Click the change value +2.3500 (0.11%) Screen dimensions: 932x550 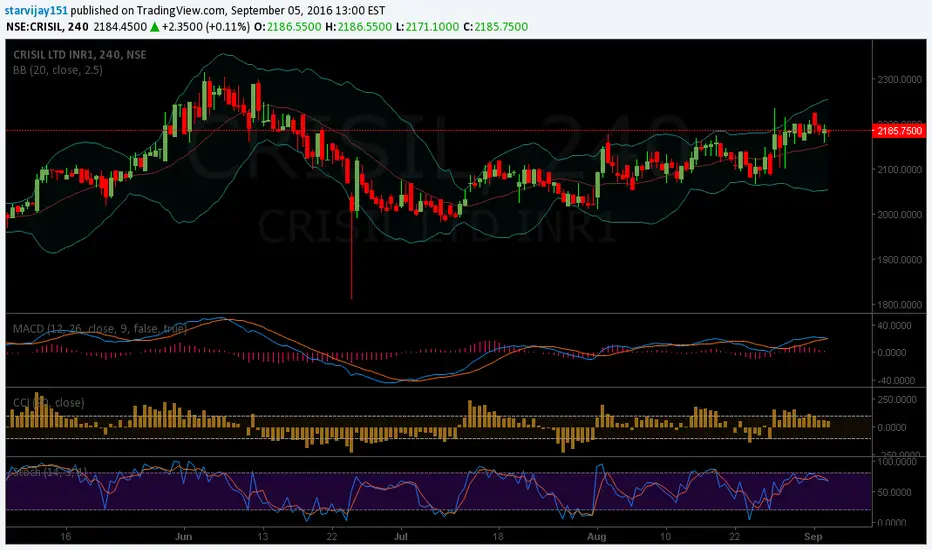pos(206,27)
